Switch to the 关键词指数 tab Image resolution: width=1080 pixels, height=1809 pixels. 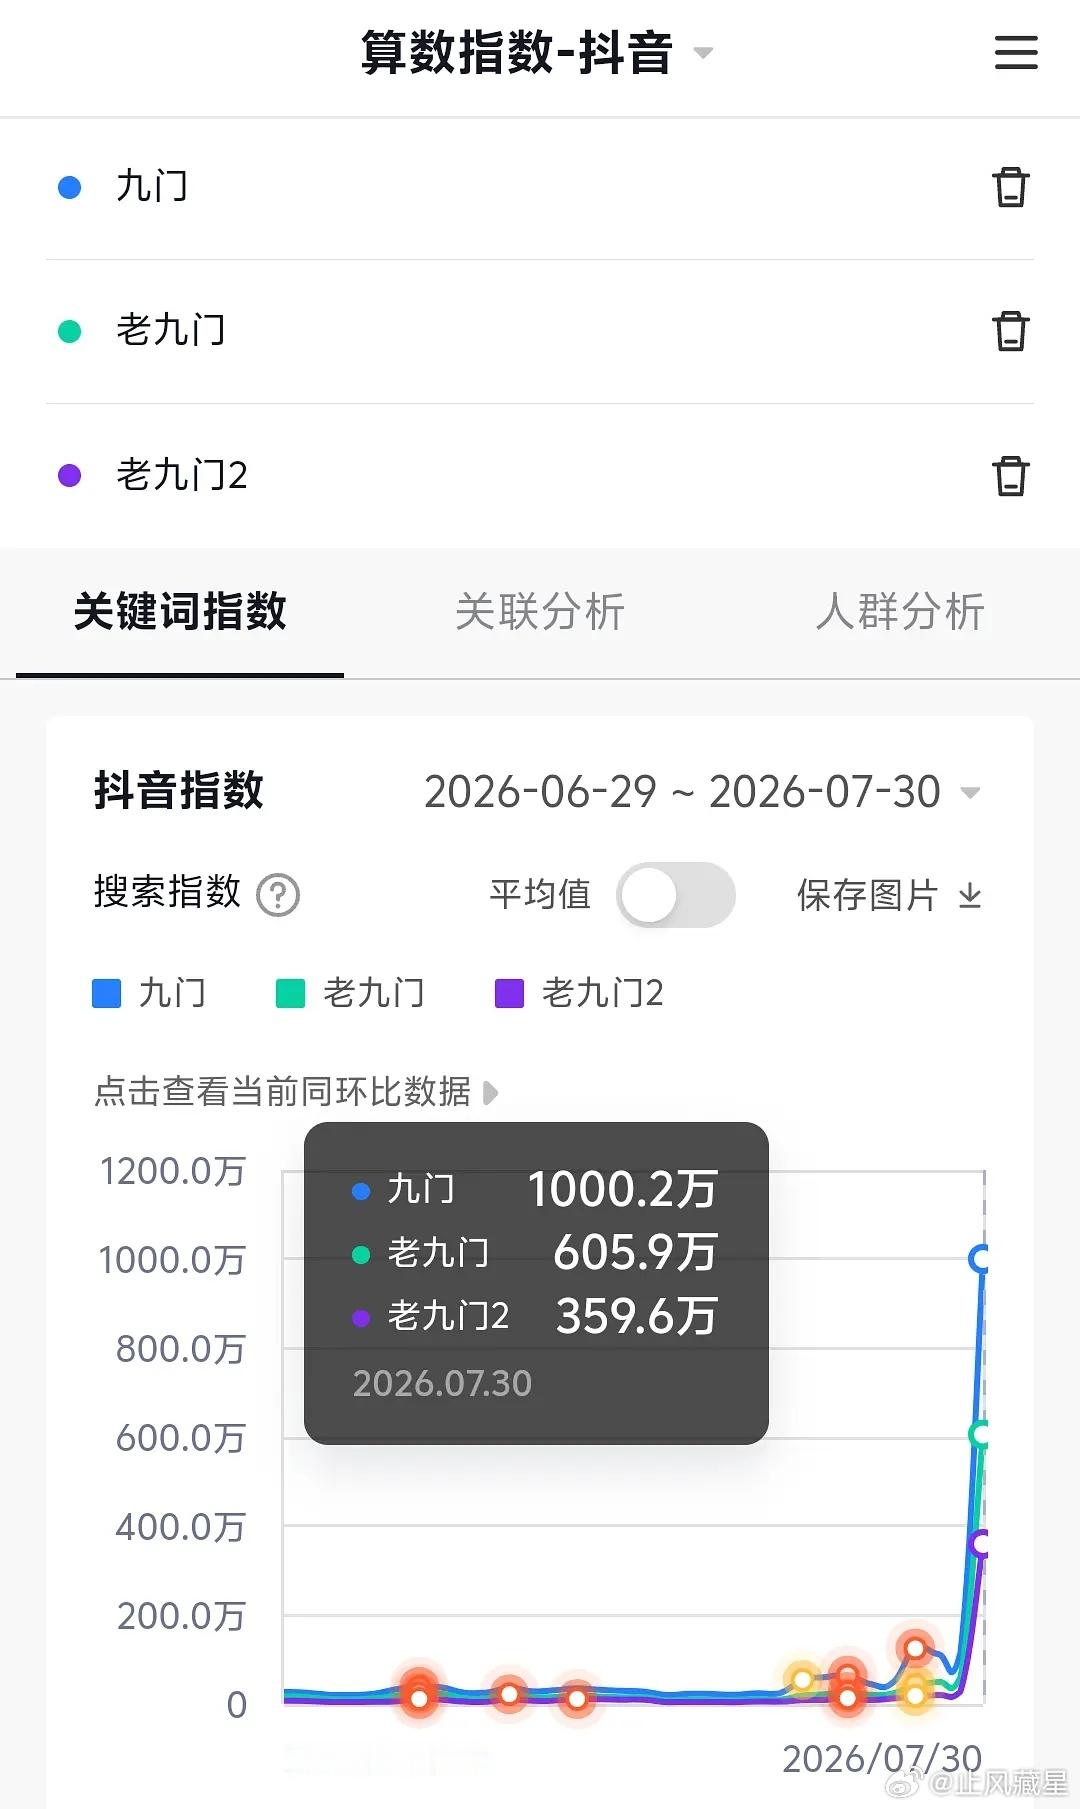tap(180, 611)
